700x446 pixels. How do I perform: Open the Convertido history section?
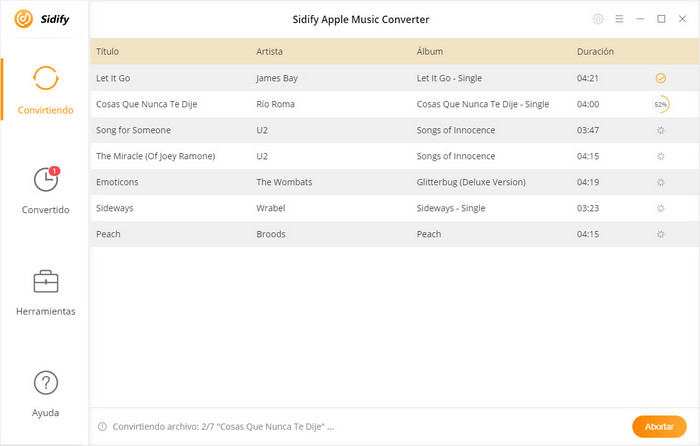pos(46,191)
